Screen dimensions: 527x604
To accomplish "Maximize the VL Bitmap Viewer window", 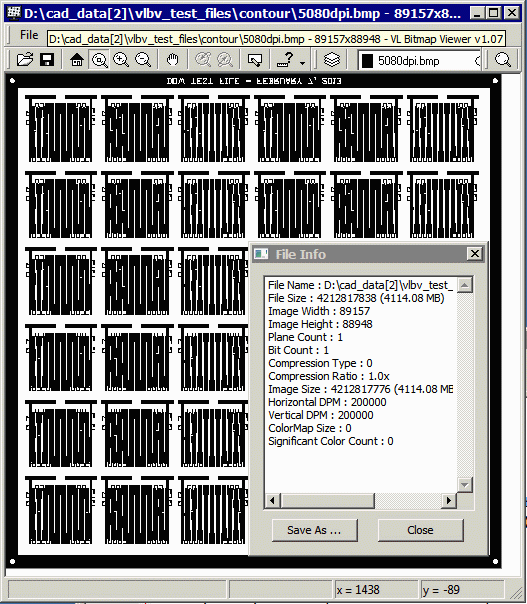I will 493,13.
